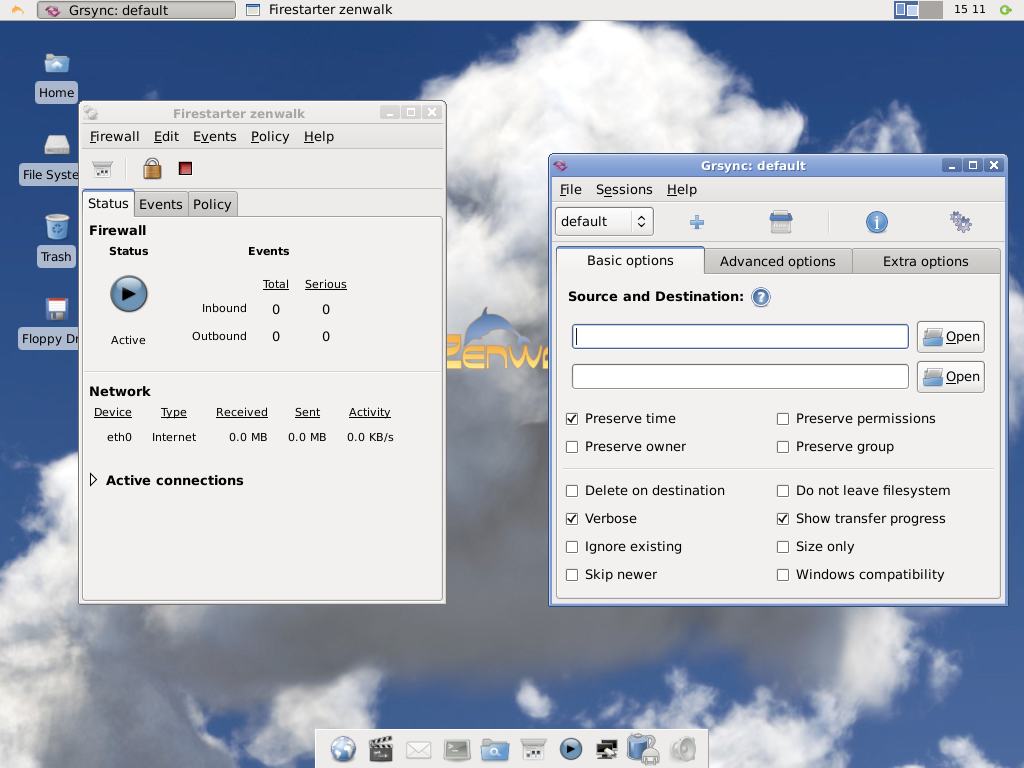Click the Grsync simulation toolbar icon
This screenshot has width=1024, height=768.
pyautogui.click(x=780, y=222)
